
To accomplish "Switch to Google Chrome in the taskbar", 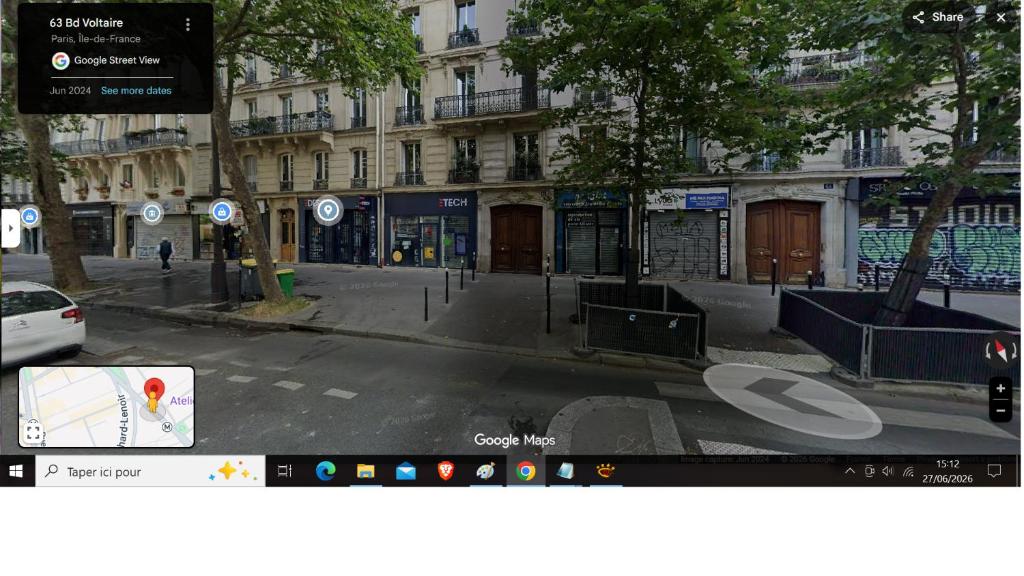I will [526, 471].
